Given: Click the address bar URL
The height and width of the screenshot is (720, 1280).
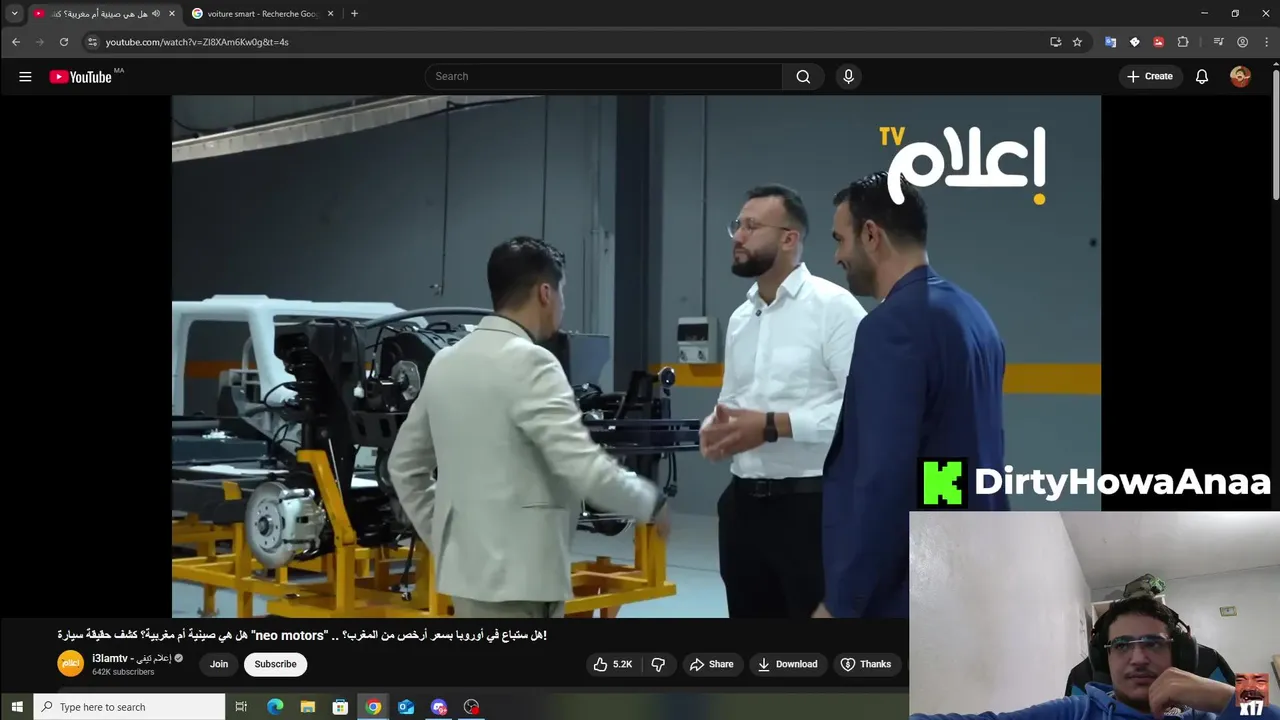Looking at the screenshot, I should point(197,42).
